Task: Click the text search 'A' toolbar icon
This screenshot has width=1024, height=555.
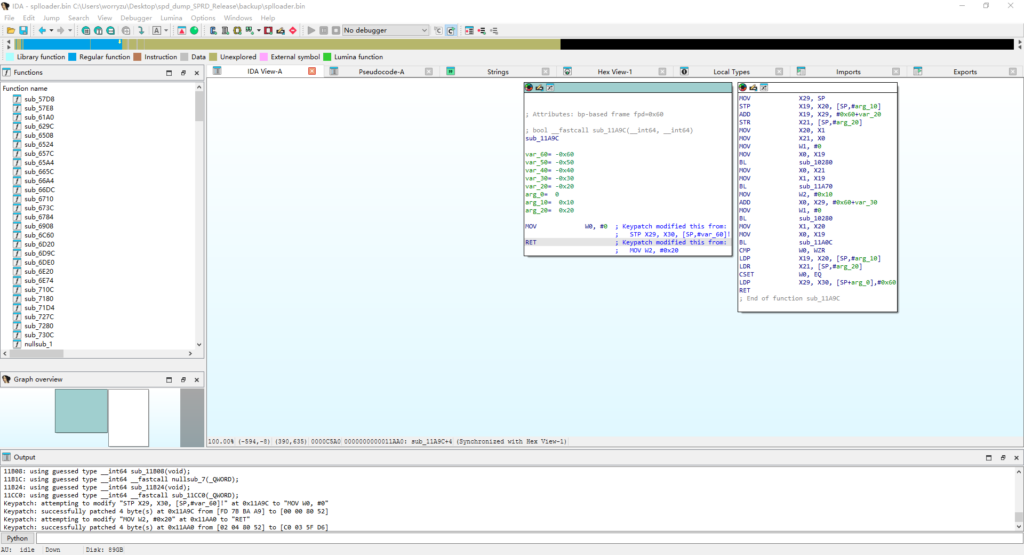Action: (x=157, y=31)
